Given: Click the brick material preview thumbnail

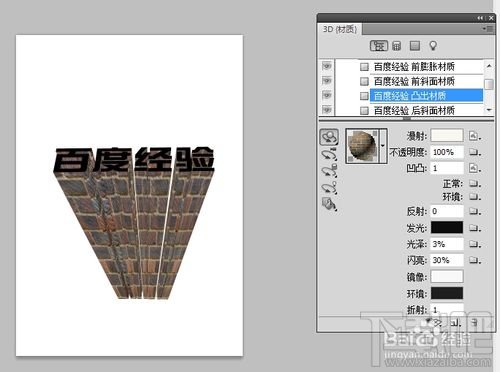Looking at the screenshot, I should coord(362,146).
